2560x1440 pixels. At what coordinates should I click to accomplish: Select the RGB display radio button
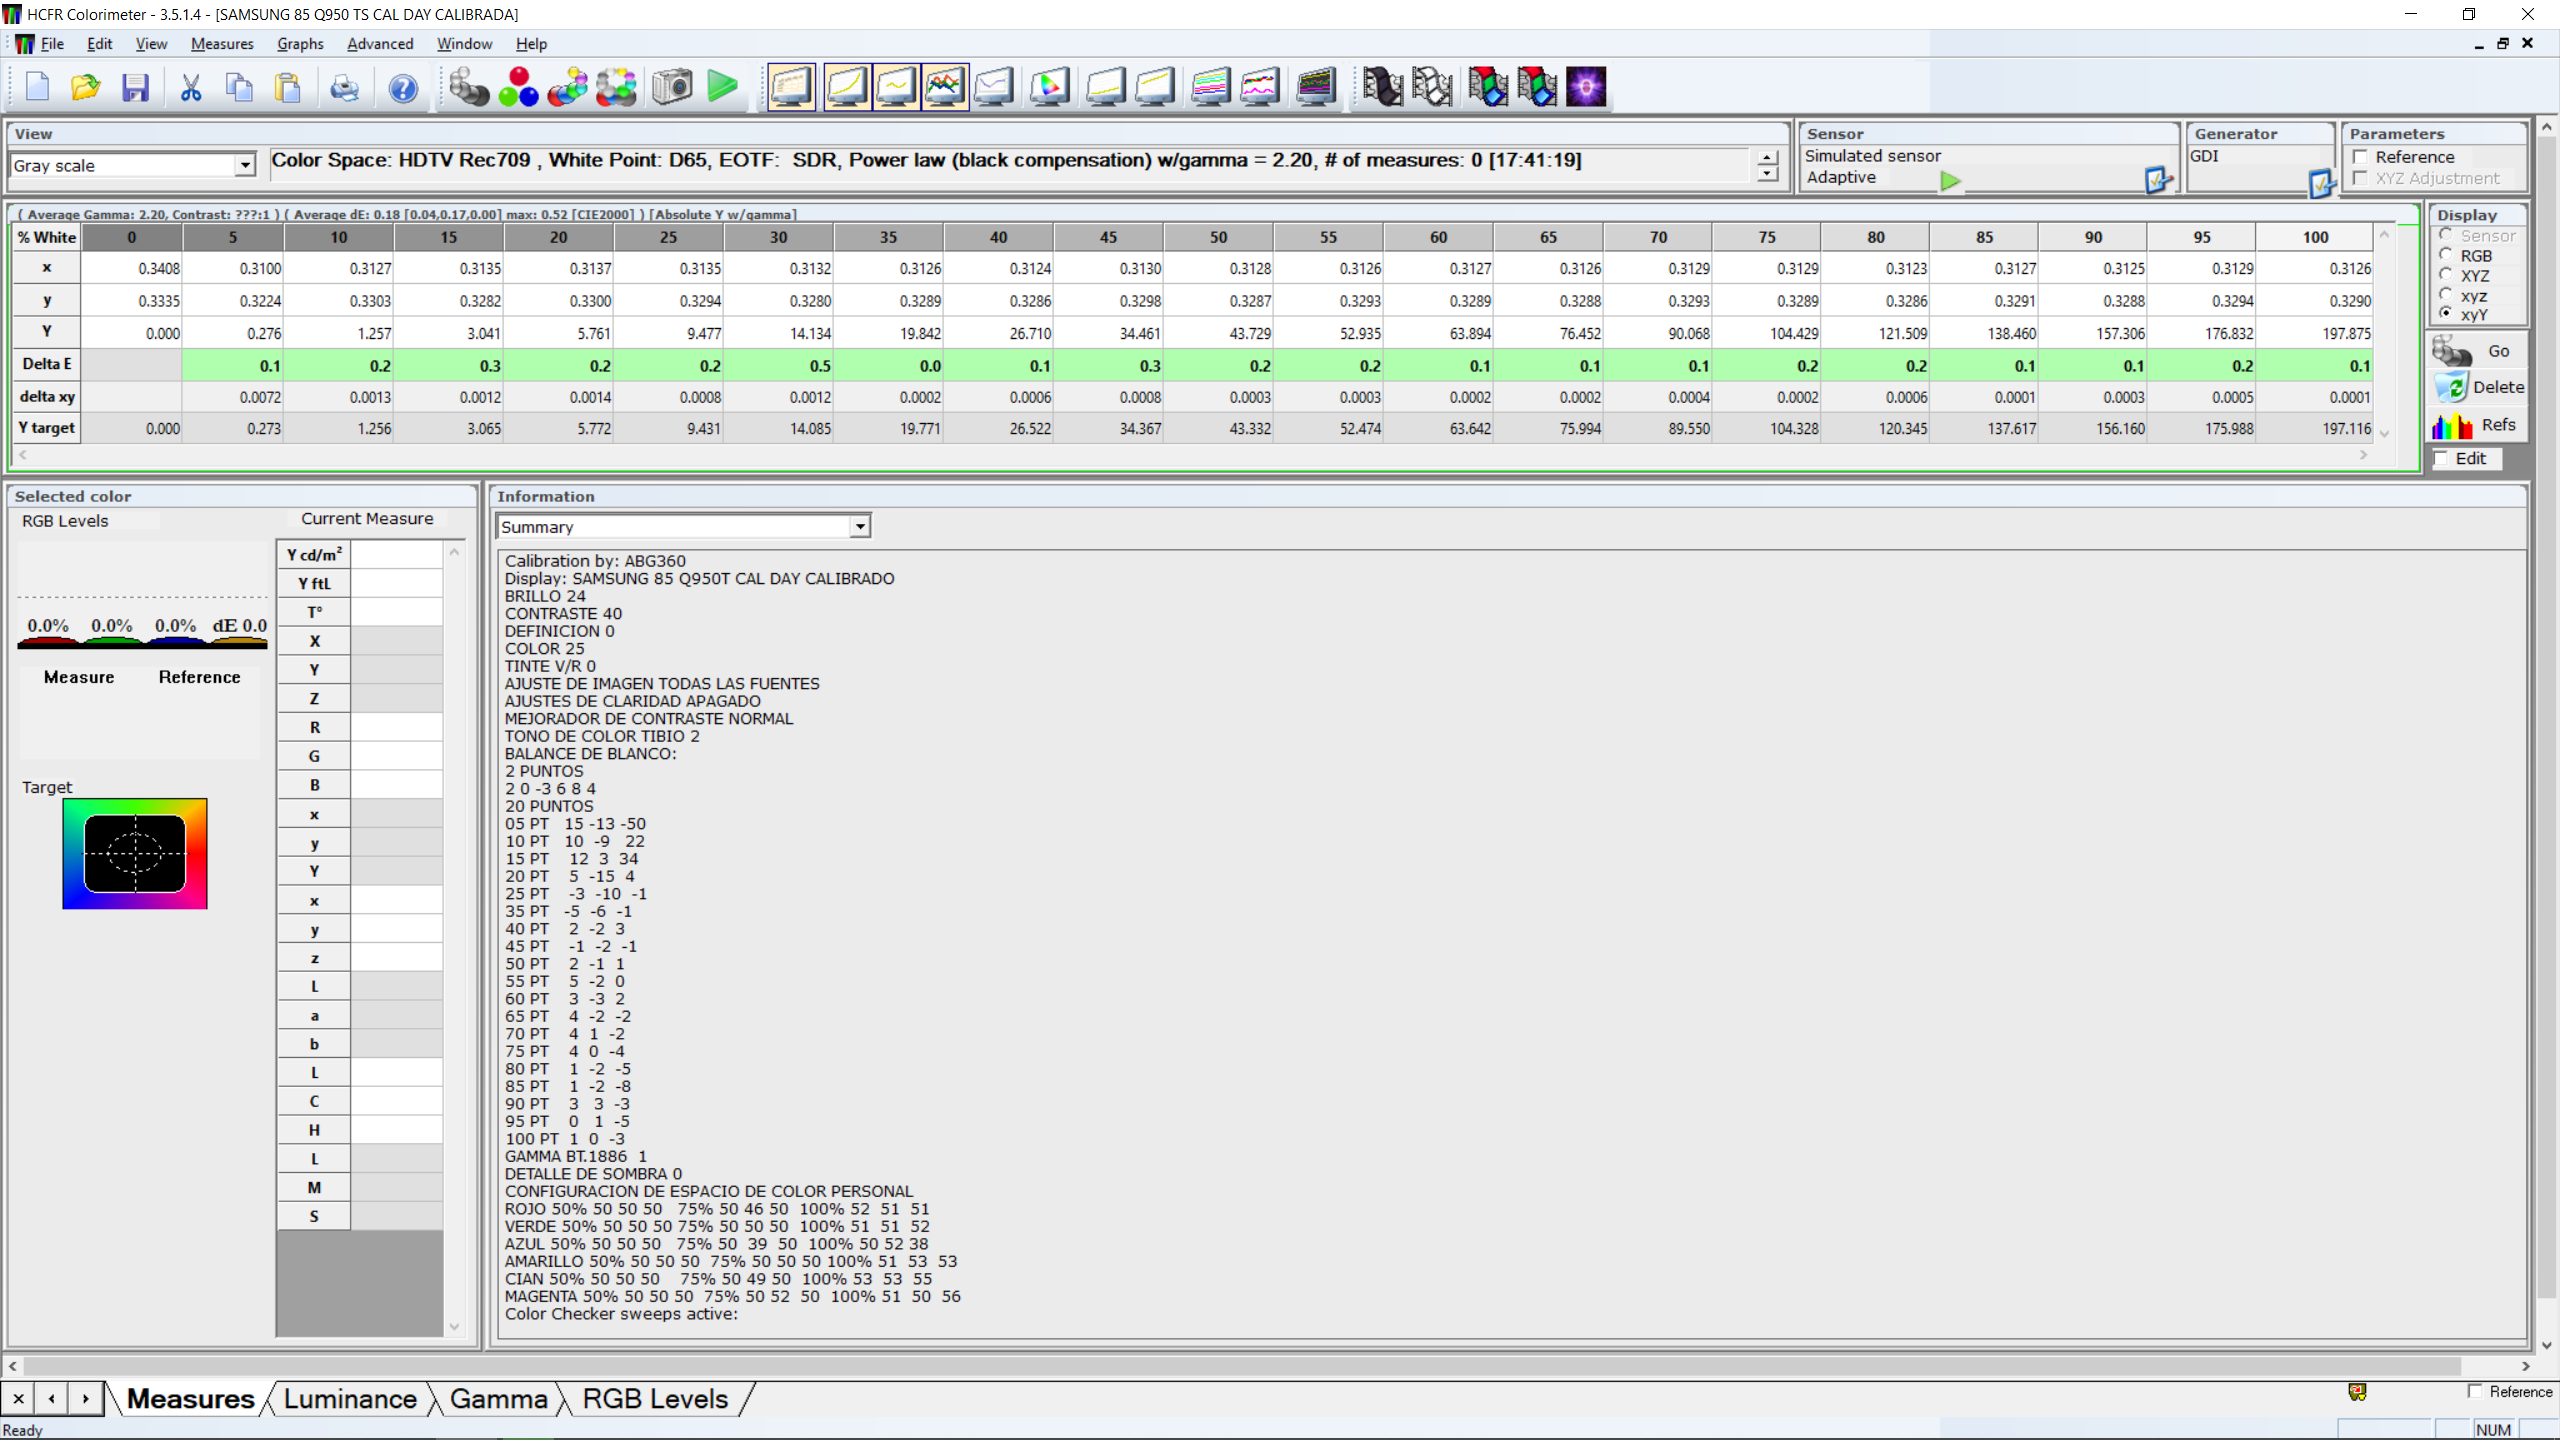coord(2446,256)
